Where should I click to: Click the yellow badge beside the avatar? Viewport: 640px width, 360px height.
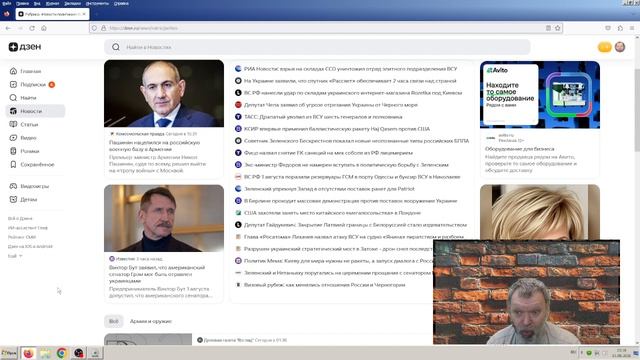(604, 47)
